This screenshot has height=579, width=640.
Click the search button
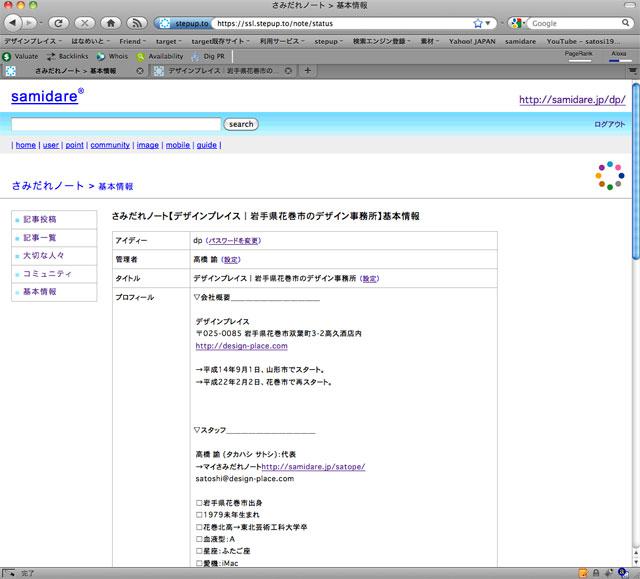point(241,124)
